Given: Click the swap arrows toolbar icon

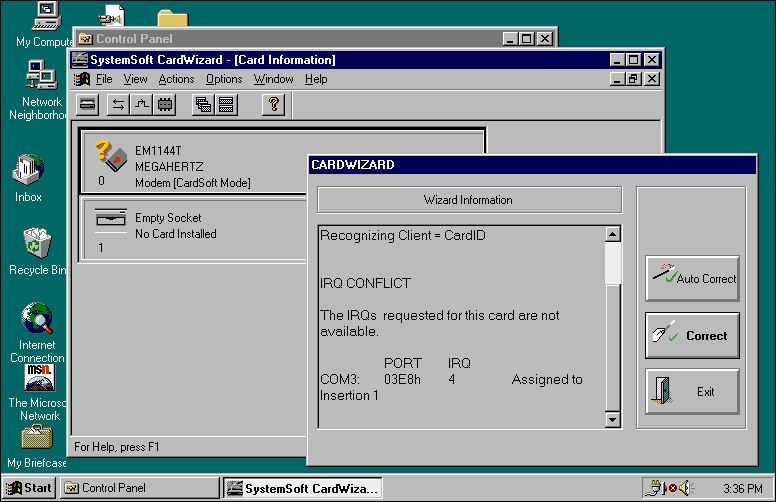Looking at the screenshot, I should click(x=118, y=104).
